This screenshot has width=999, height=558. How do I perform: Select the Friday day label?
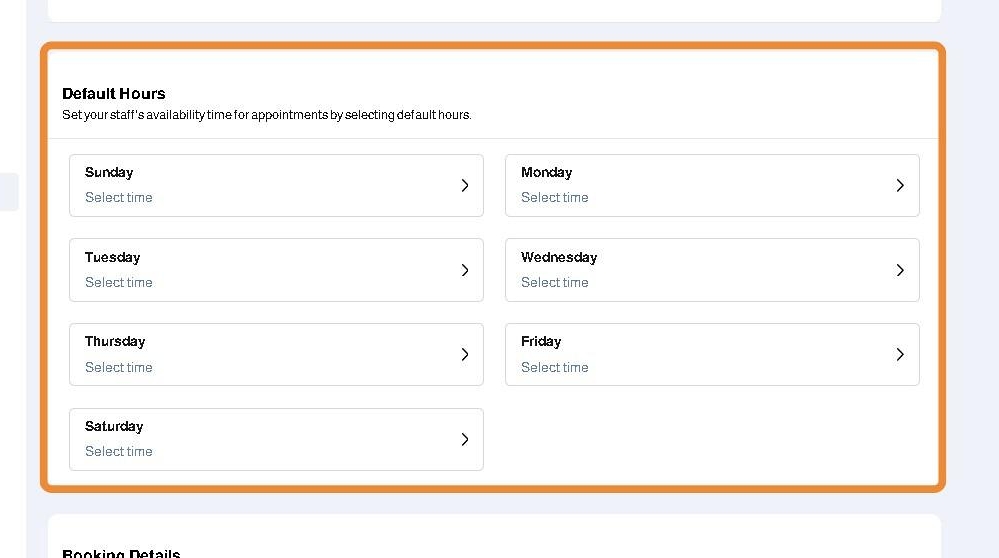point(541,341)
